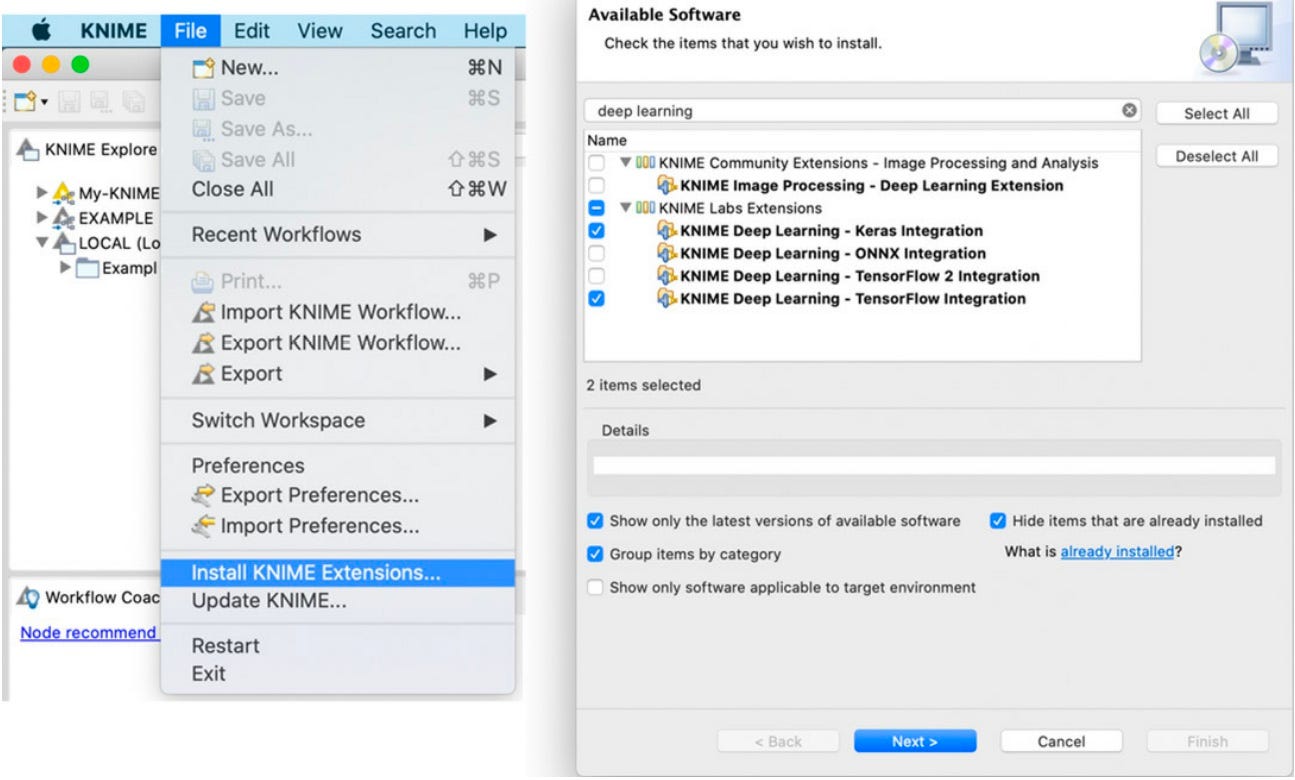The width and height of the screenshot is (1295, 780).
Task: Collapse the LOCAL tree node
Action: pyautogui.click(x=41, y=243)
